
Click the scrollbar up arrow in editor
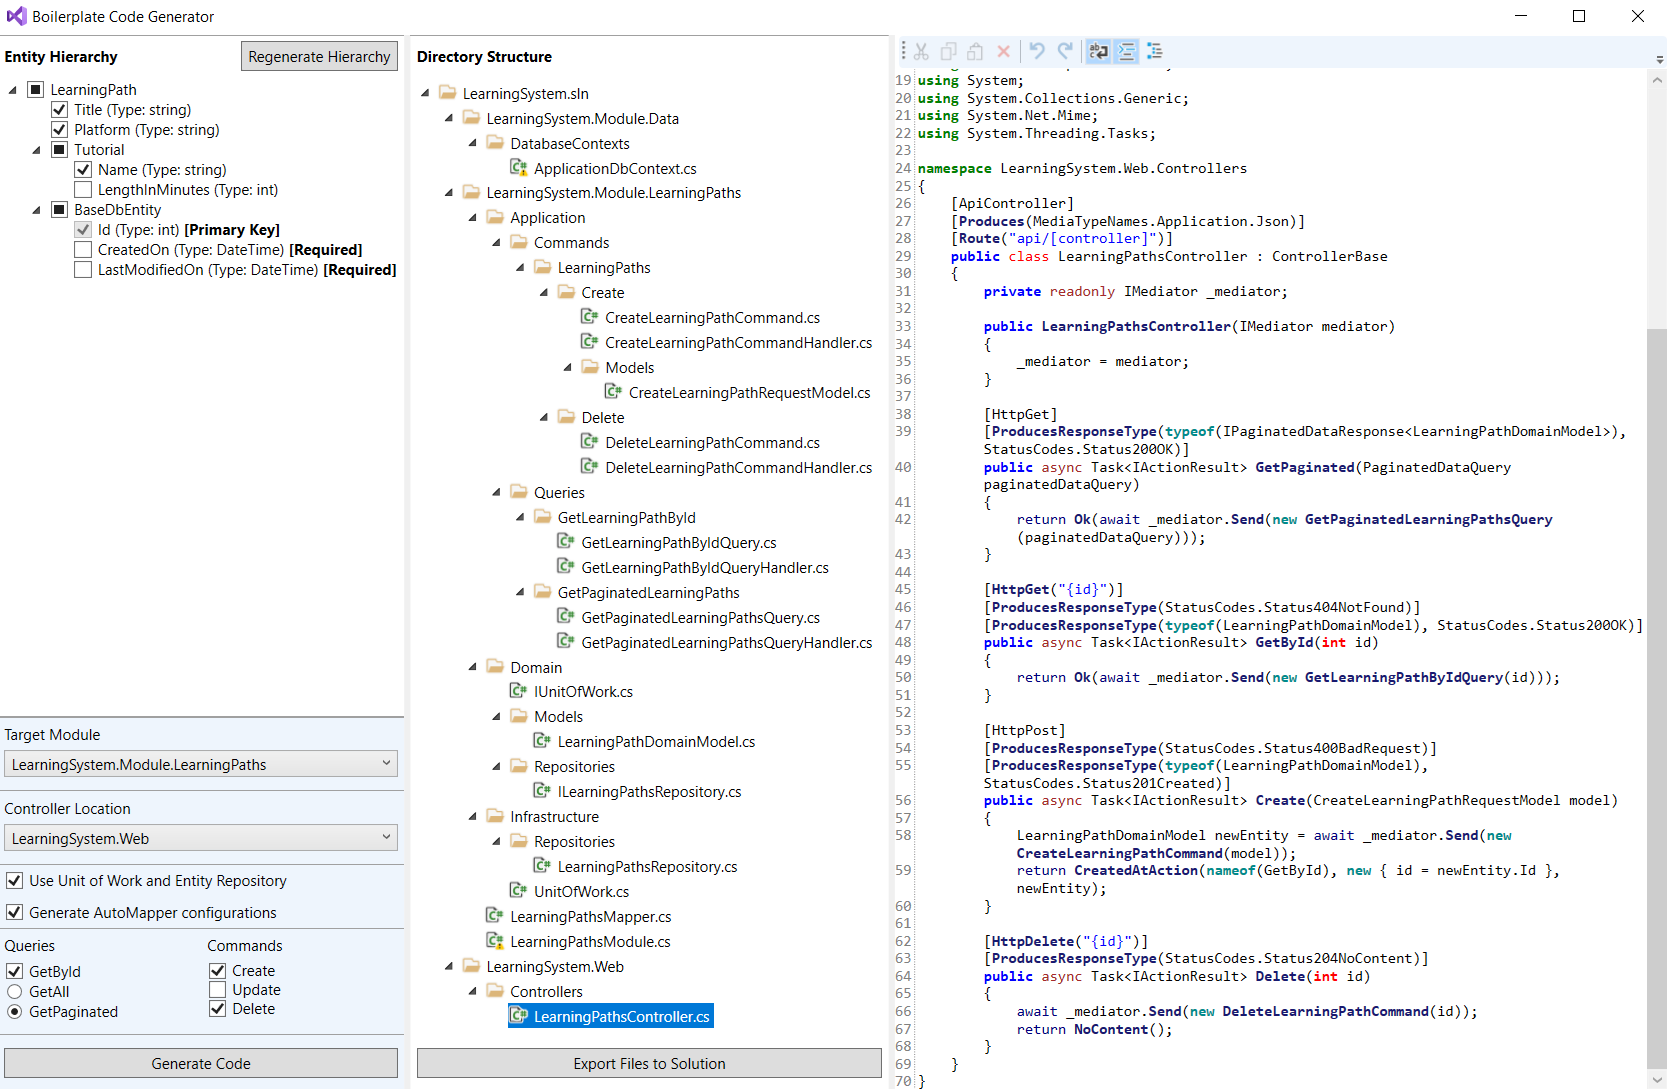point(1657,80)
